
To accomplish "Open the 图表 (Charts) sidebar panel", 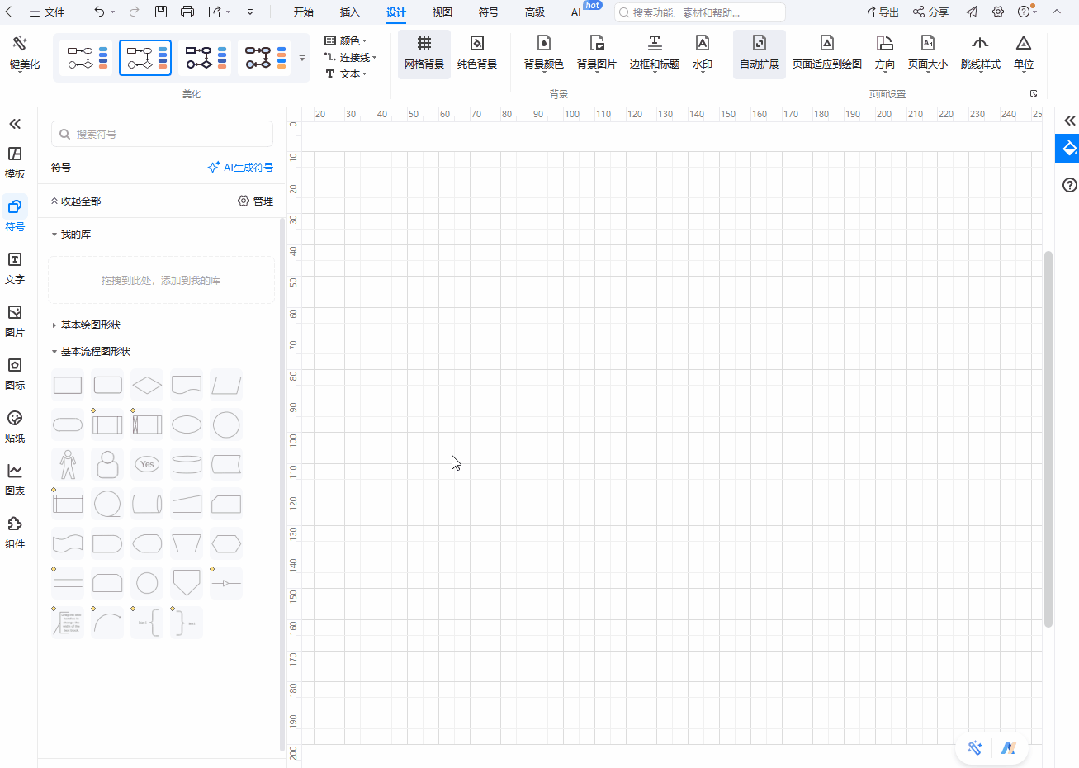I will click(x=15, y=477).
